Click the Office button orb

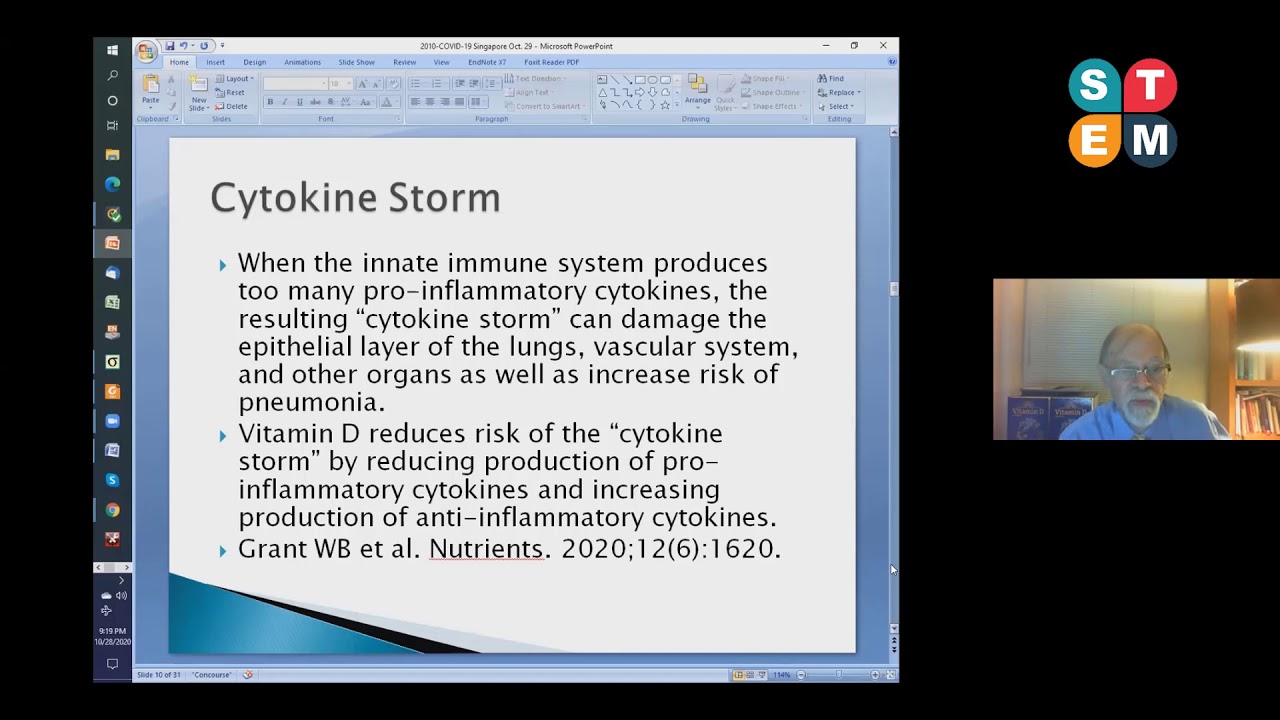[x=147, y=51]
